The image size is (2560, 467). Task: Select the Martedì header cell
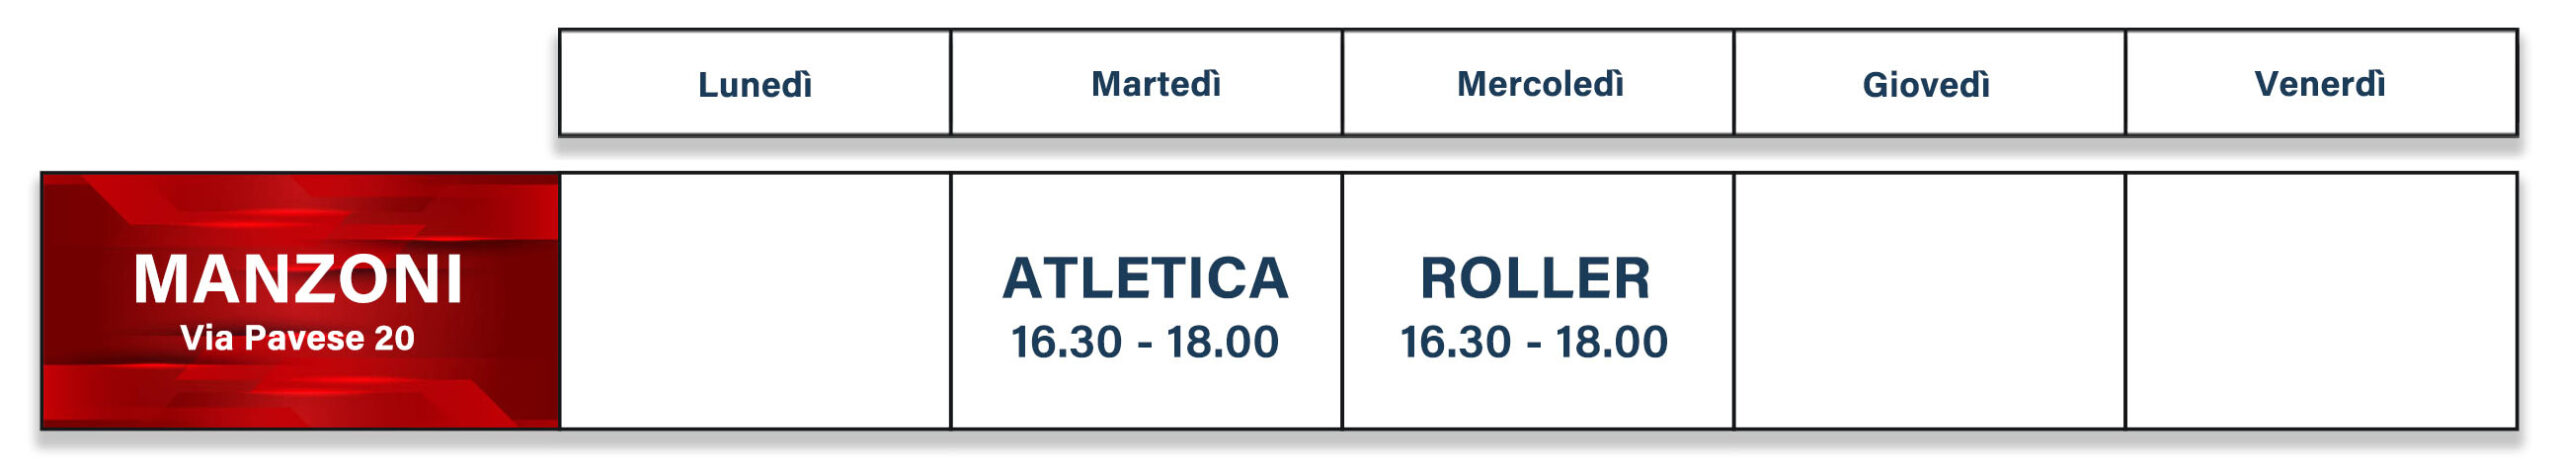[x=1146, y=83]
